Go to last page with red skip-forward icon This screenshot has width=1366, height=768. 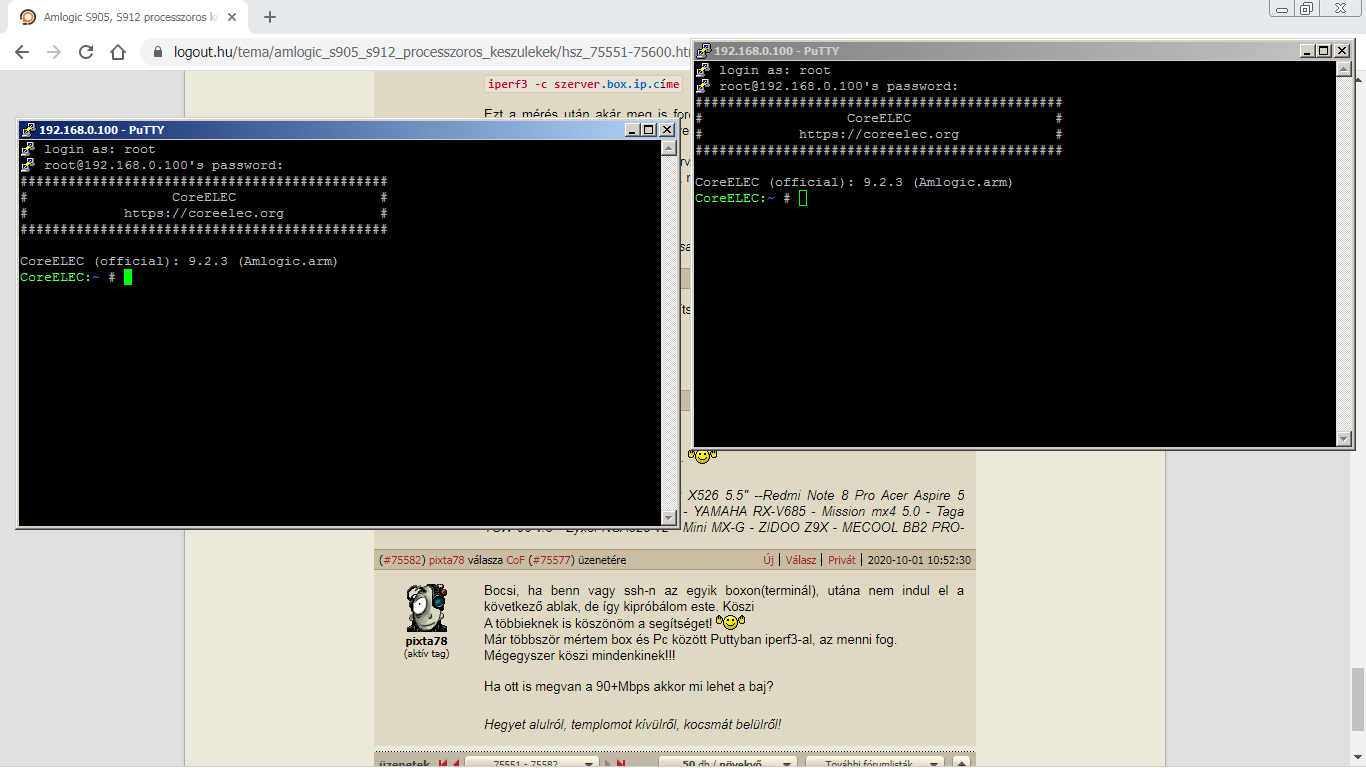[x=621, y=763]
